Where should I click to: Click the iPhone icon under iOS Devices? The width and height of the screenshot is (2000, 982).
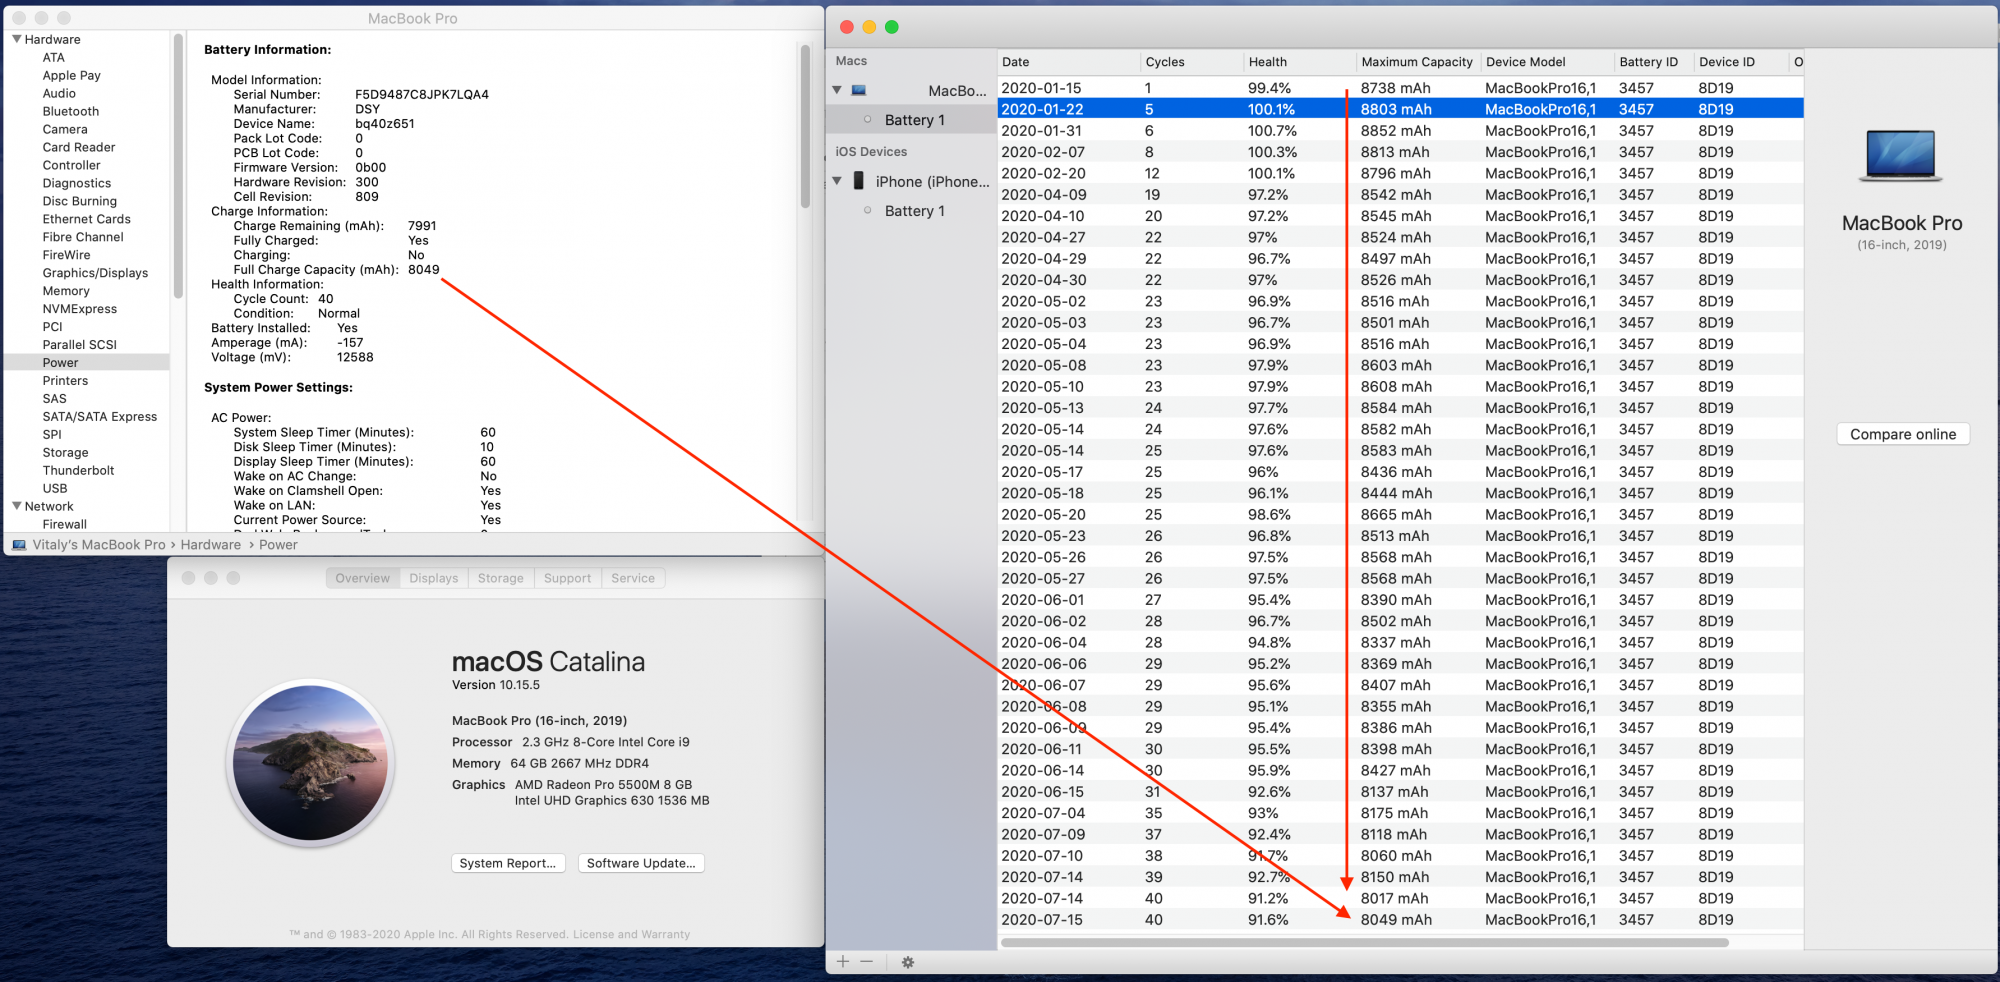(x=858, y=181)
